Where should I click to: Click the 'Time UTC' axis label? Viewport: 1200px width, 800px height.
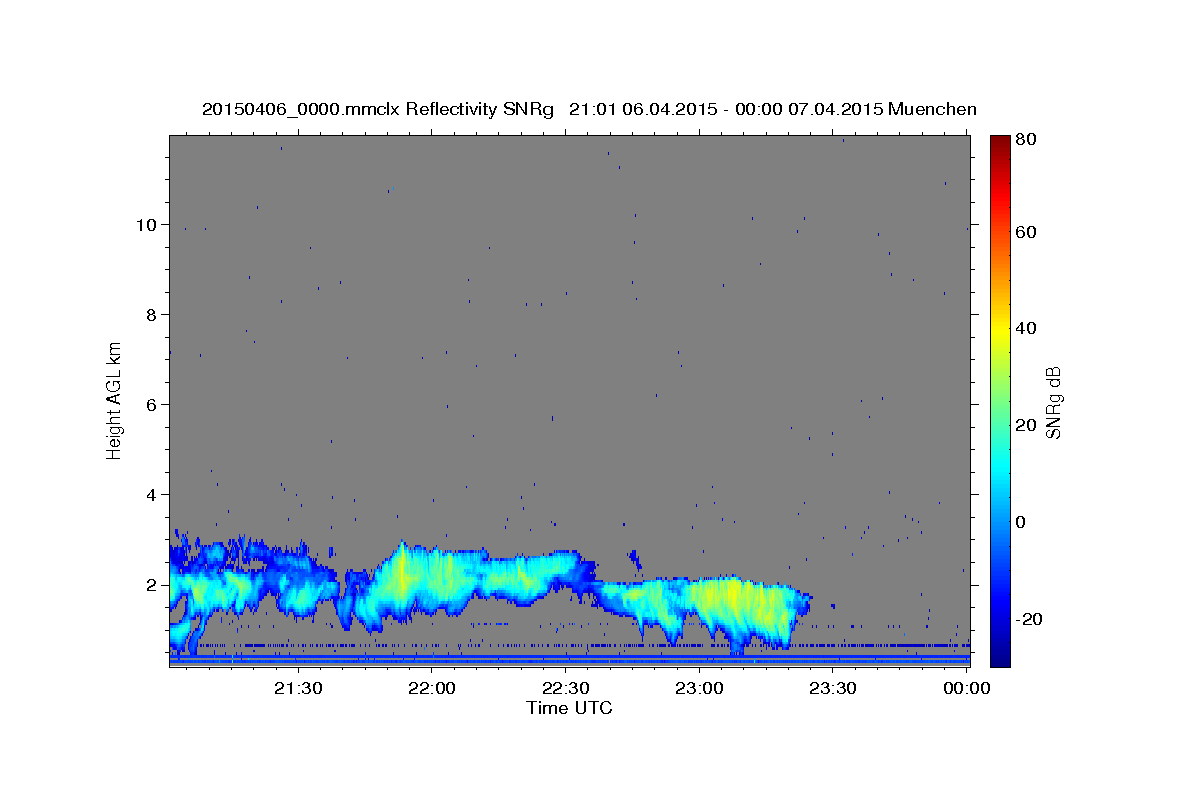569,708
